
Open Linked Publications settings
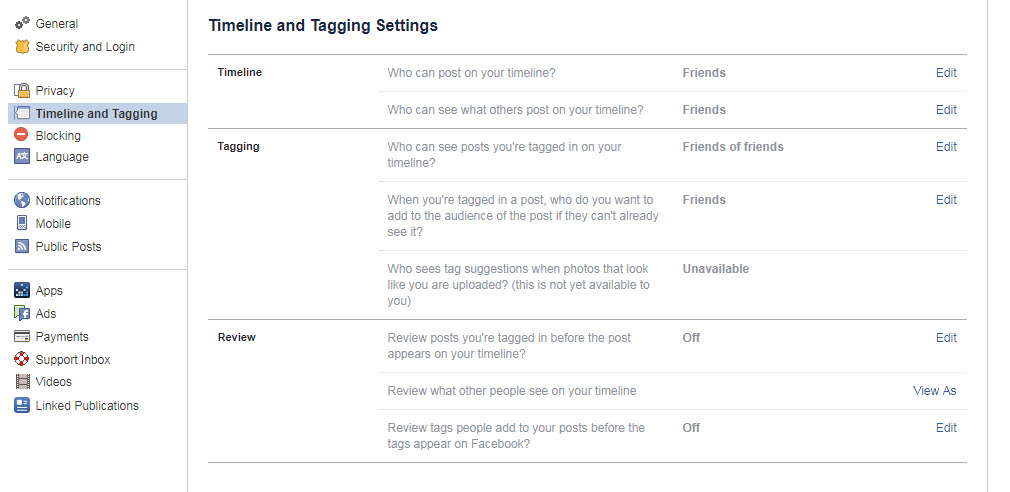coord(87,406)
